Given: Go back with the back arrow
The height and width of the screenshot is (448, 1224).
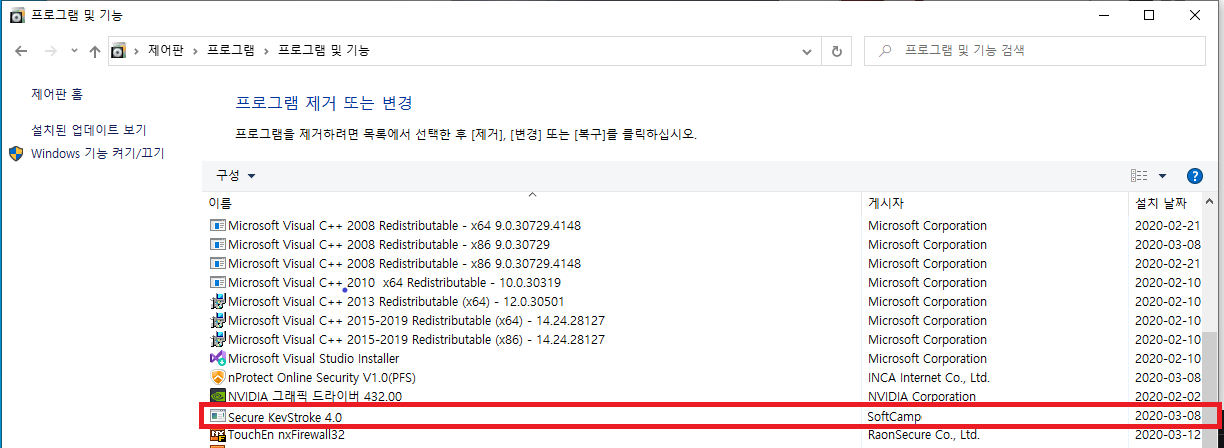Looking at the screenshot, I should click(x=21, y=50).
